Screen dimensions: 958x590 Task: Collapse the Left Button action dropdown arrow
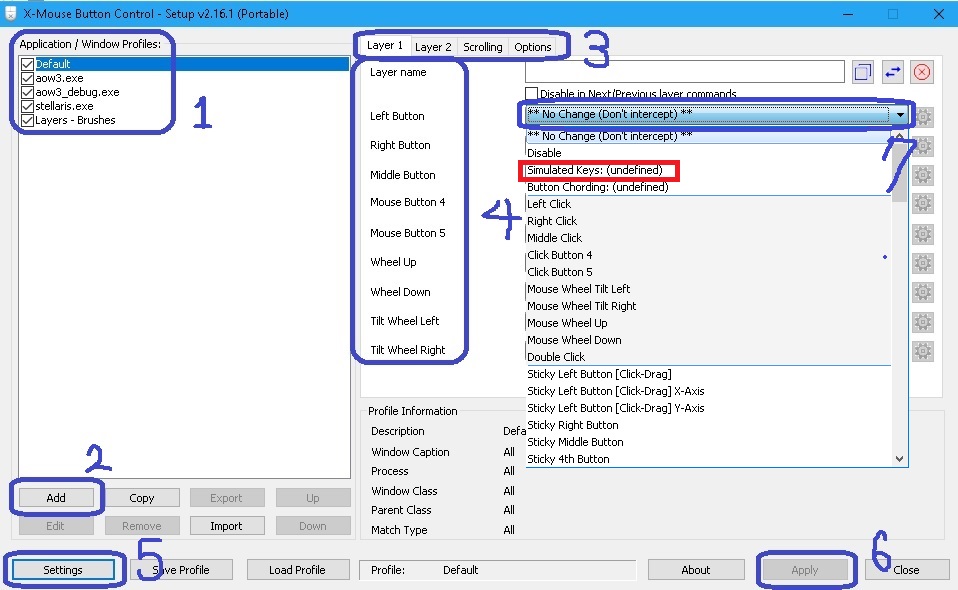tap(900, 114)
